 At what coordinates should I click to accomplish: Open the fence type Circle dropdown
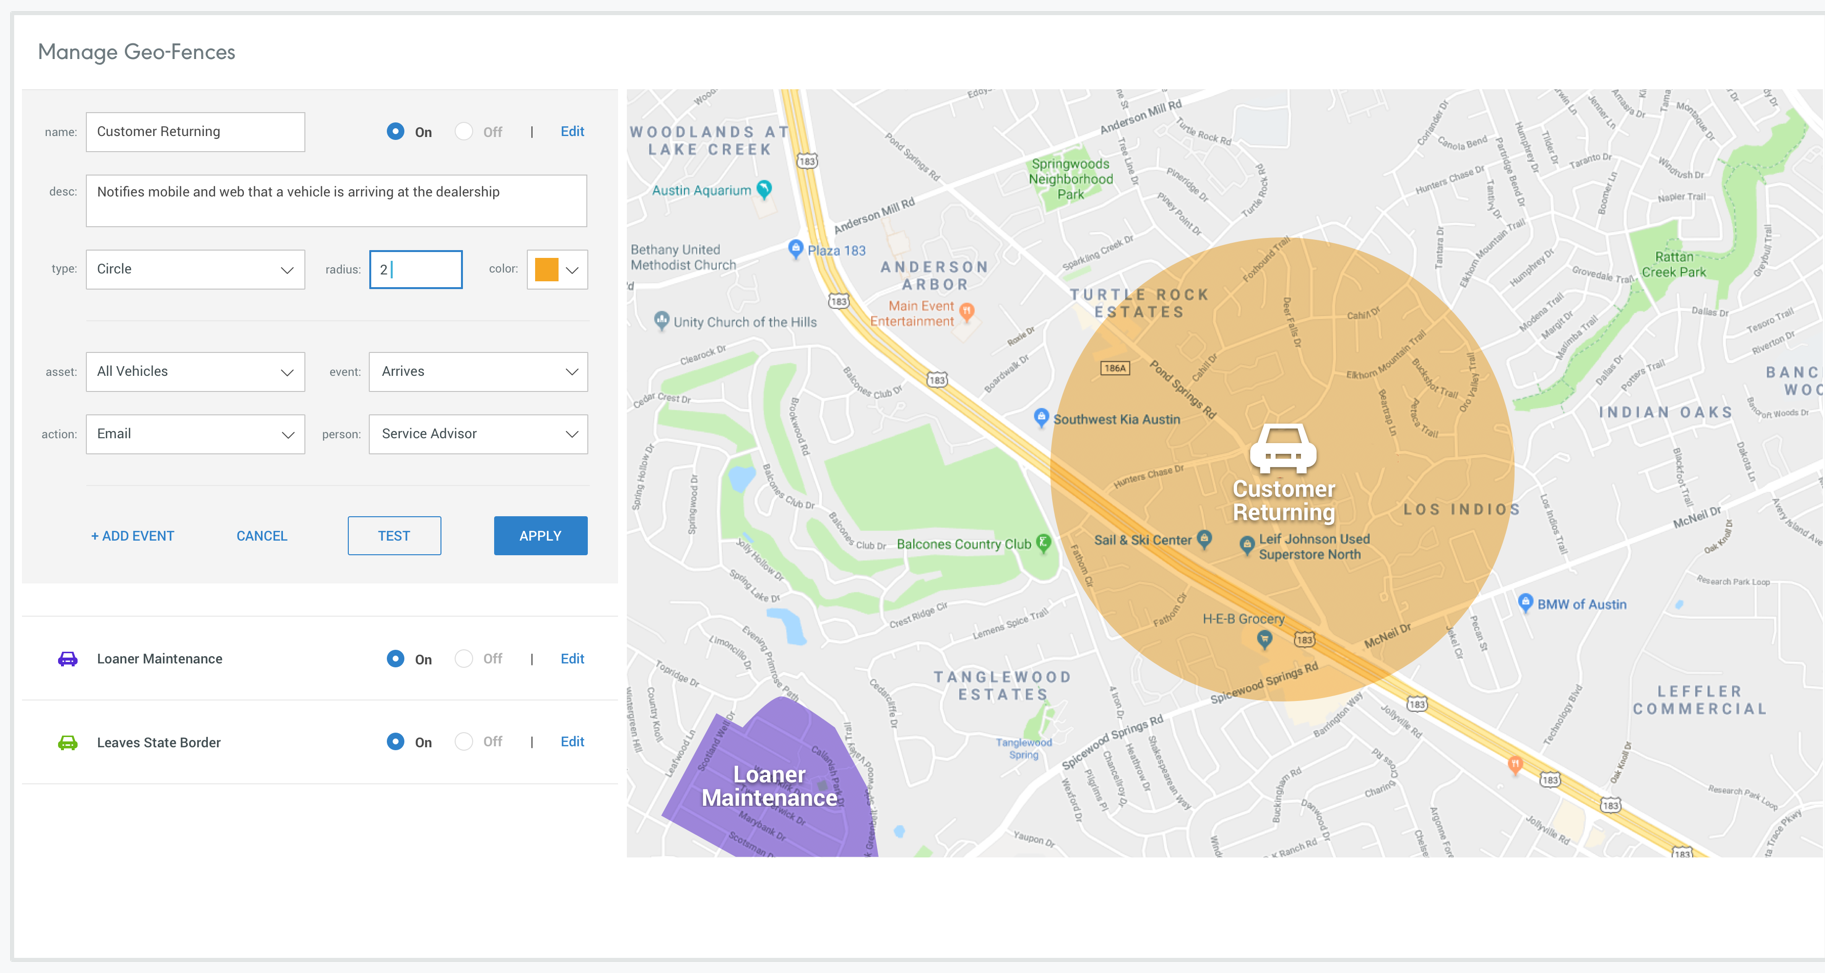click(195, 270)
